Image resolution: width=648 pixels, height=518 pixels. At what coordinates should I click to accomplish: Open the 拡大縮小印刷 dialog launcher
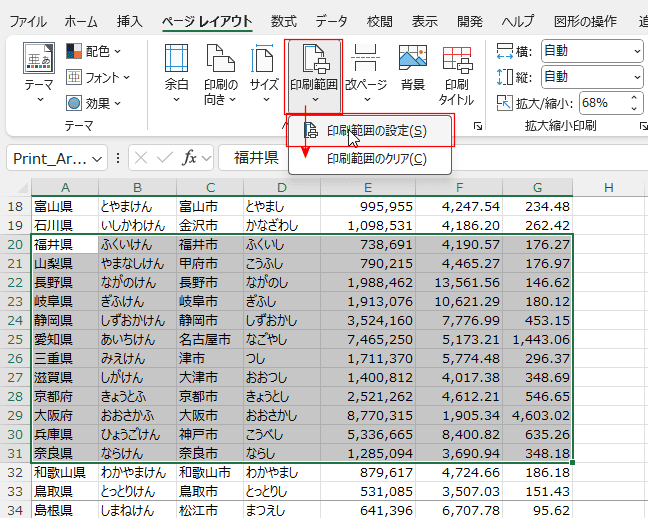point(643,126)
